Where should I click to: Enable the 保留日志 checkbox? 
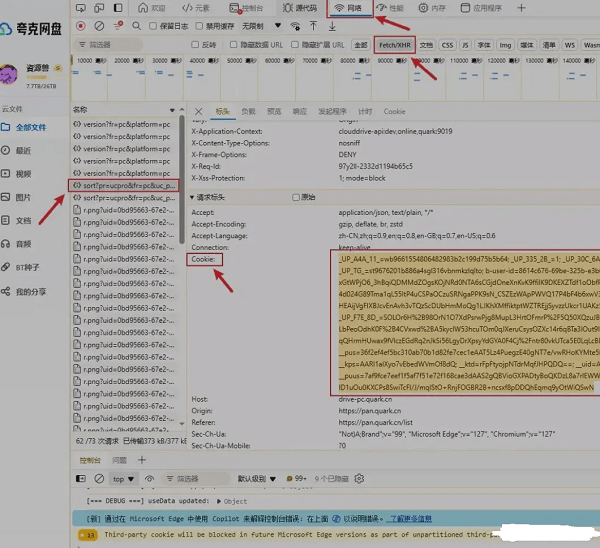pyautogui.click(x=153, y=26)
